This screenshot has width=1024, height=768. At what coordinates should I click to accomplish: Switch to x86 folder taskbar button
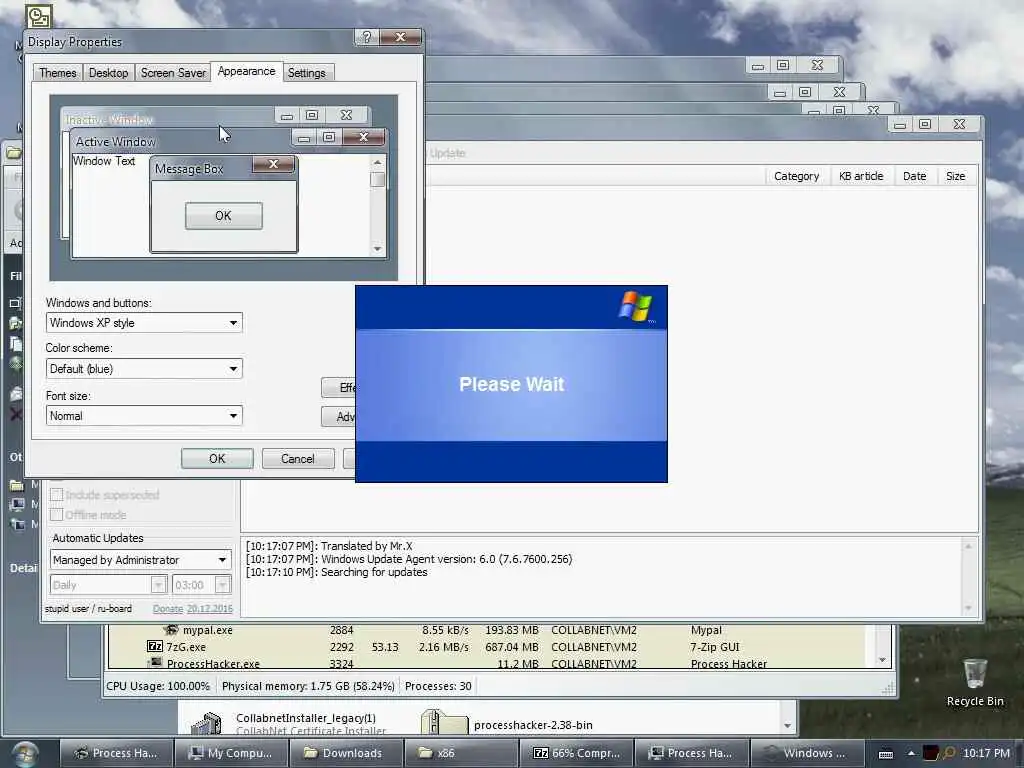click(461, 753)
